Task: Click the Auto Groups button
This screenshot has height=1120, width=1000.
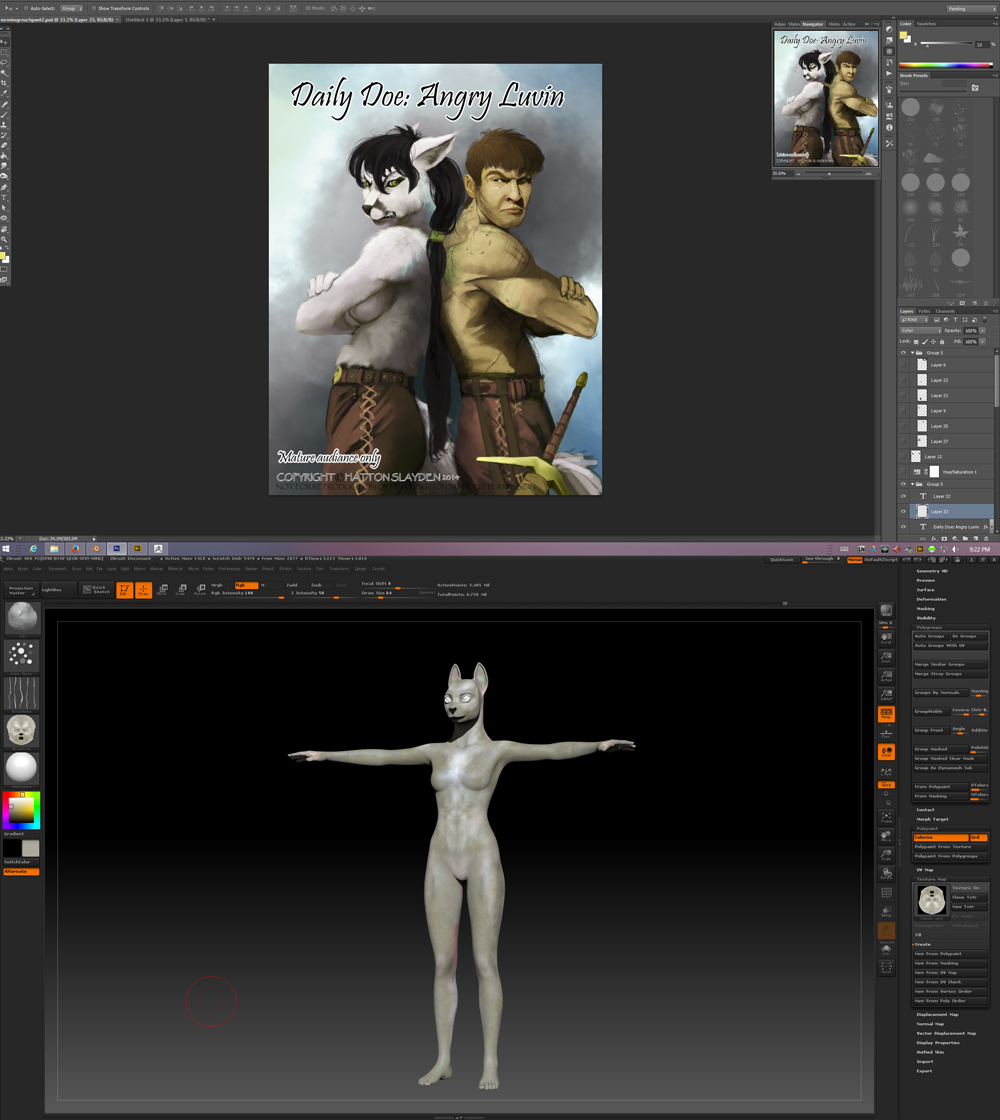Action: [x=930, y=636]
